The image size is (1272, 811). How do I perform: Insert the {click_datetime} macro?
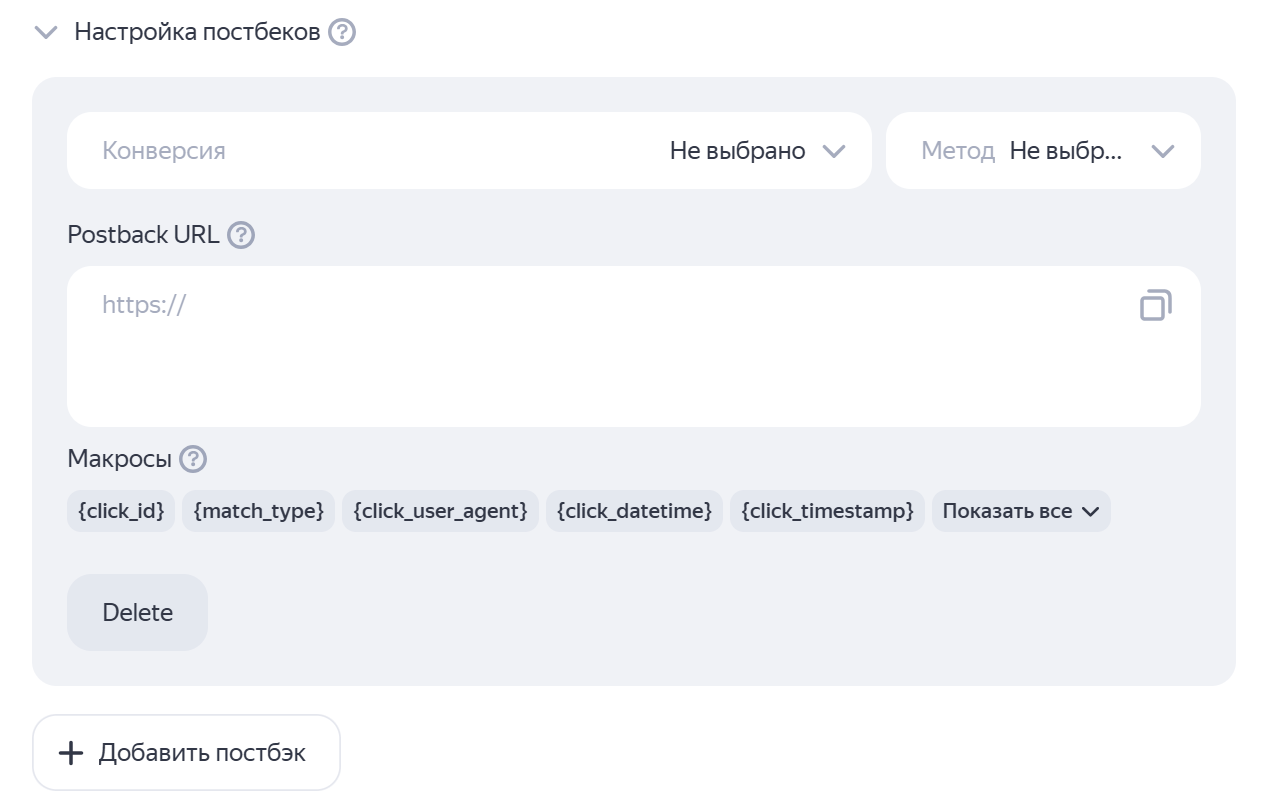pyautogui.click(x=634, y=511)
